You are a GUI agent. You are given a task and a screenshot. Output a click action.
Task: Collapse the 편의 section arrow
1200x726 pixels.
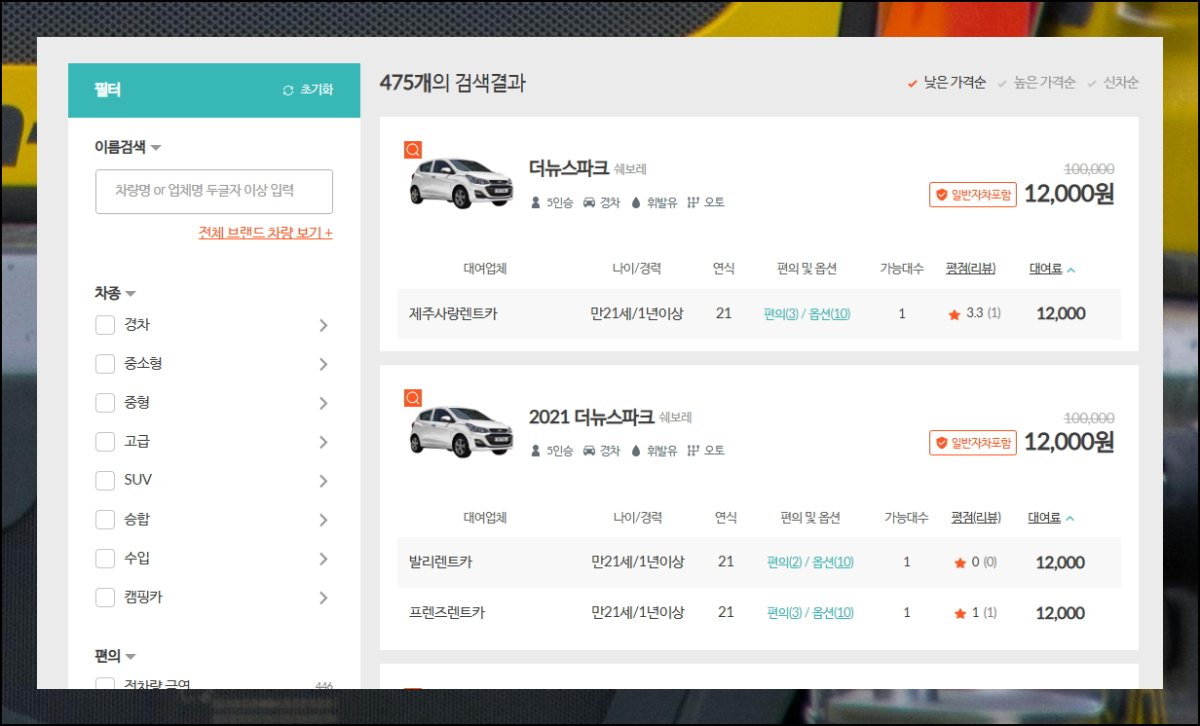130,657
